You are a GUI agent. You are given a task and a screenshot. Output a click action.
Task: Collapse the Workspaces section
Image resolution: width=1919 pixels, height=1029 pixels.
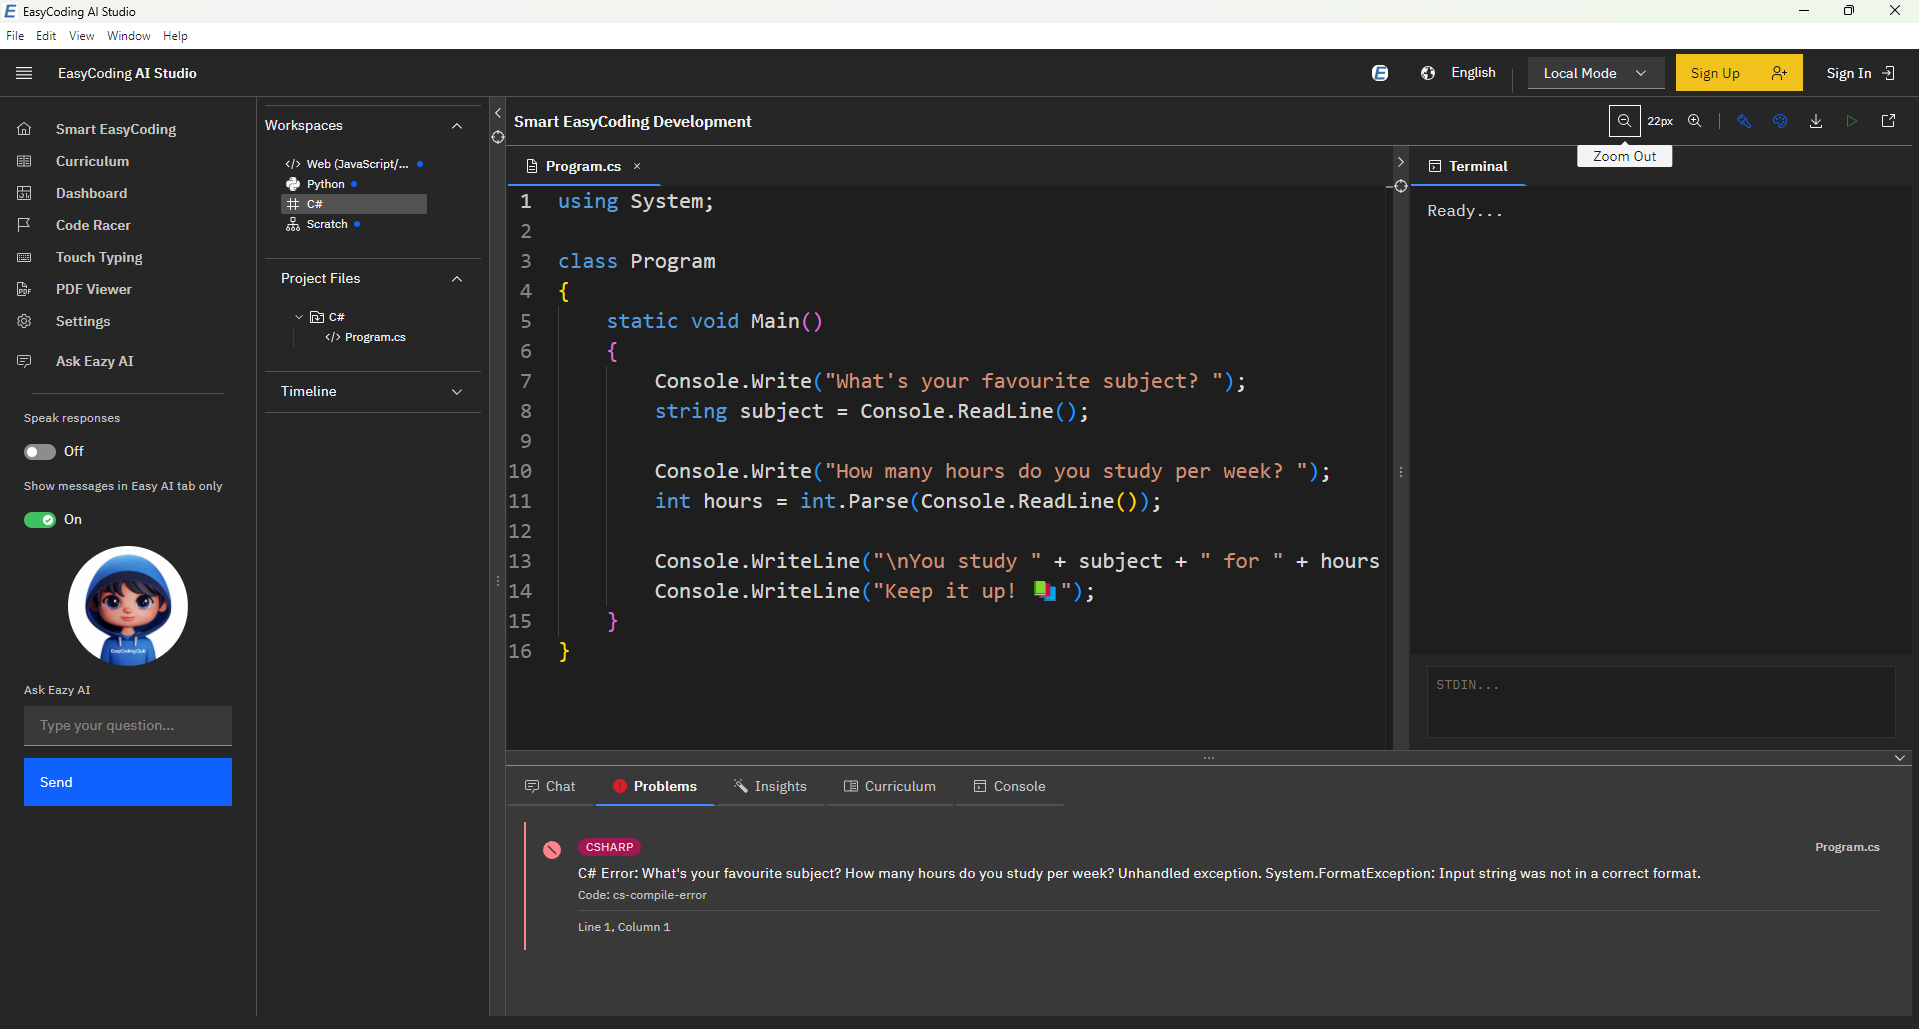pos(457,126)
